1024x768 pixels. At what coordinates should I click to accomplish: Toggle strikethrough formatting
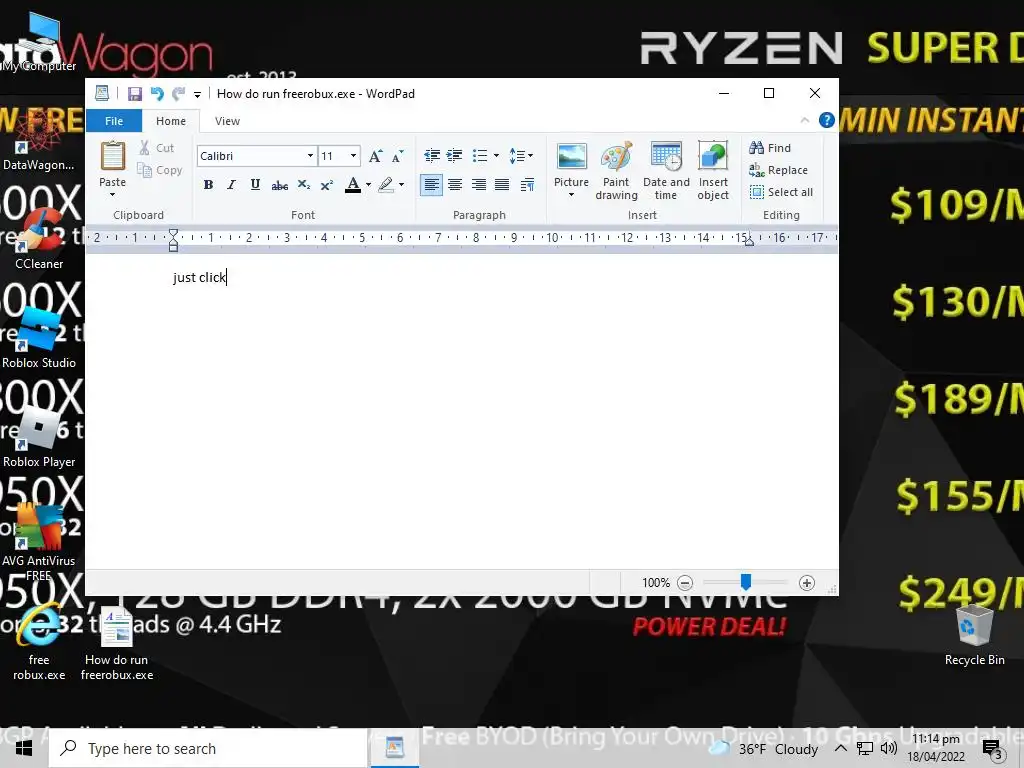pos(280,185)
